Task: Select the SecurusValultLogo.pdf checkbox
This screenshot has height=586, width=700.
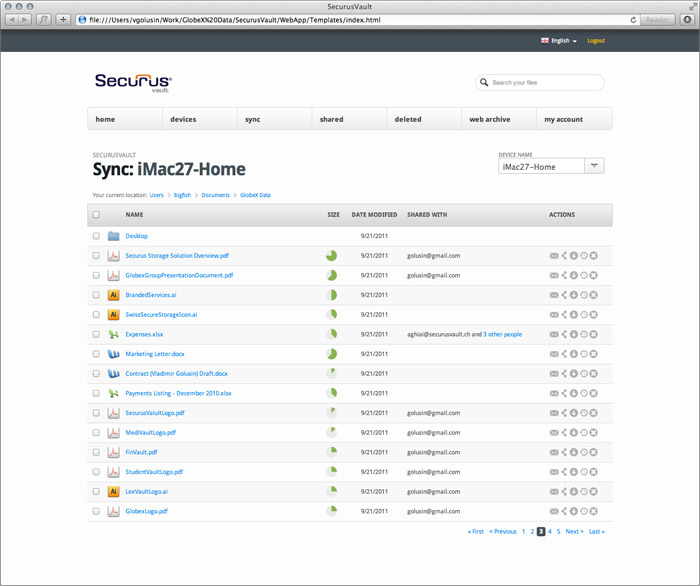Action: 96,413
